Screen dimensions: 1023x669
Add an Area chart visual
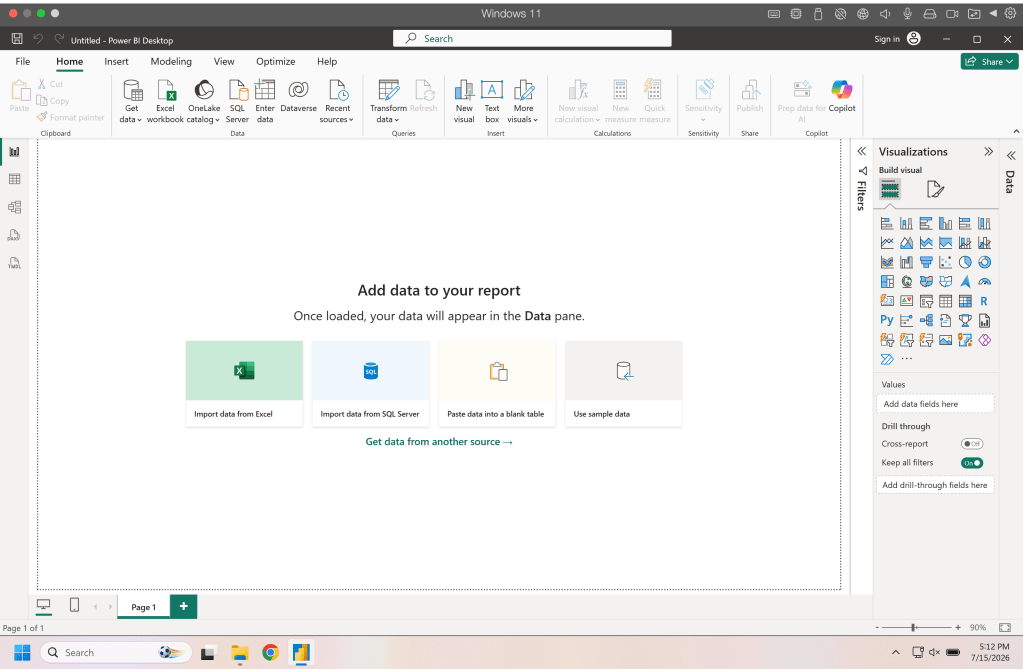pos(906,243)
